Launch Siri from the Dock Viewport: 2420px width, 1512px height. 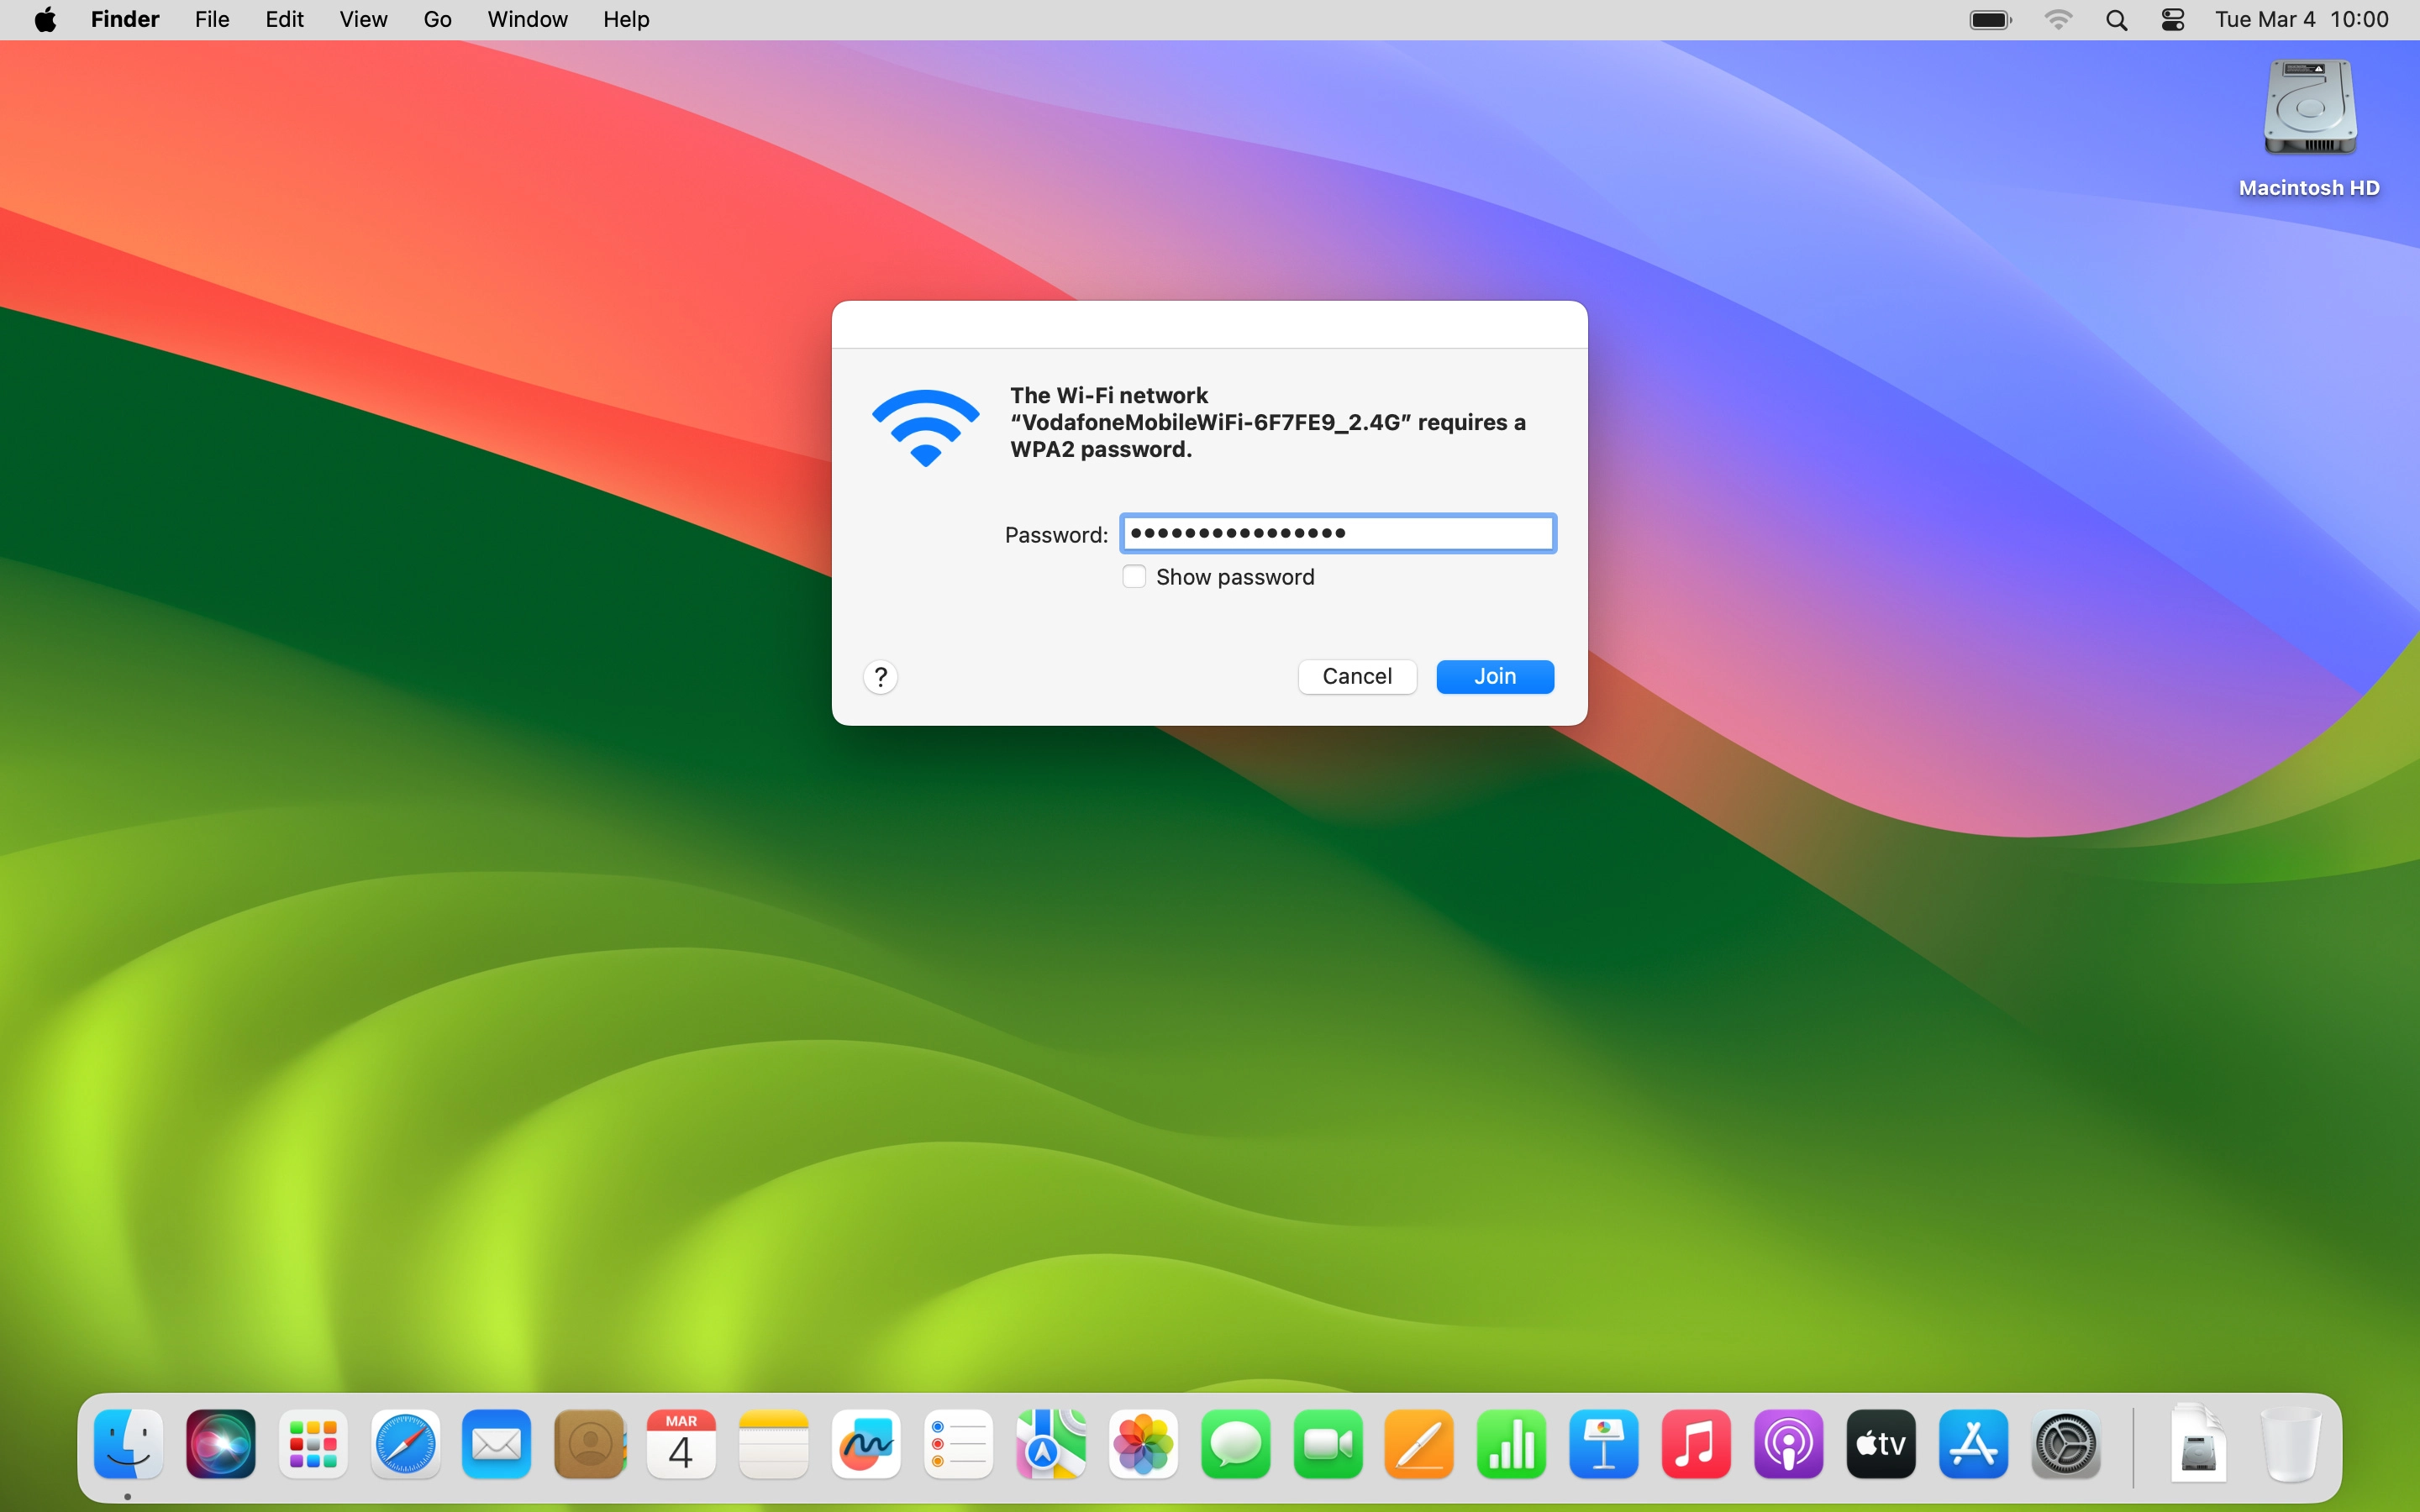[x=221, y=1444]
